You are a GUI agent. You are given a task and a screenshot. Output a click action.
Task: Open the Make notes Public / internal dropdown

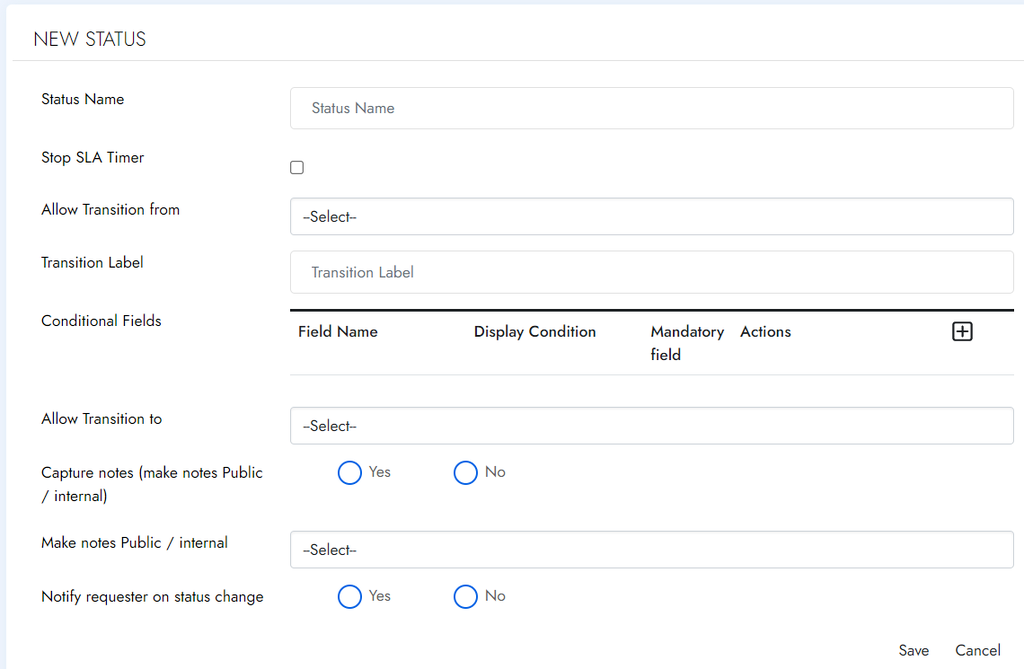click(x=651, y=550)
